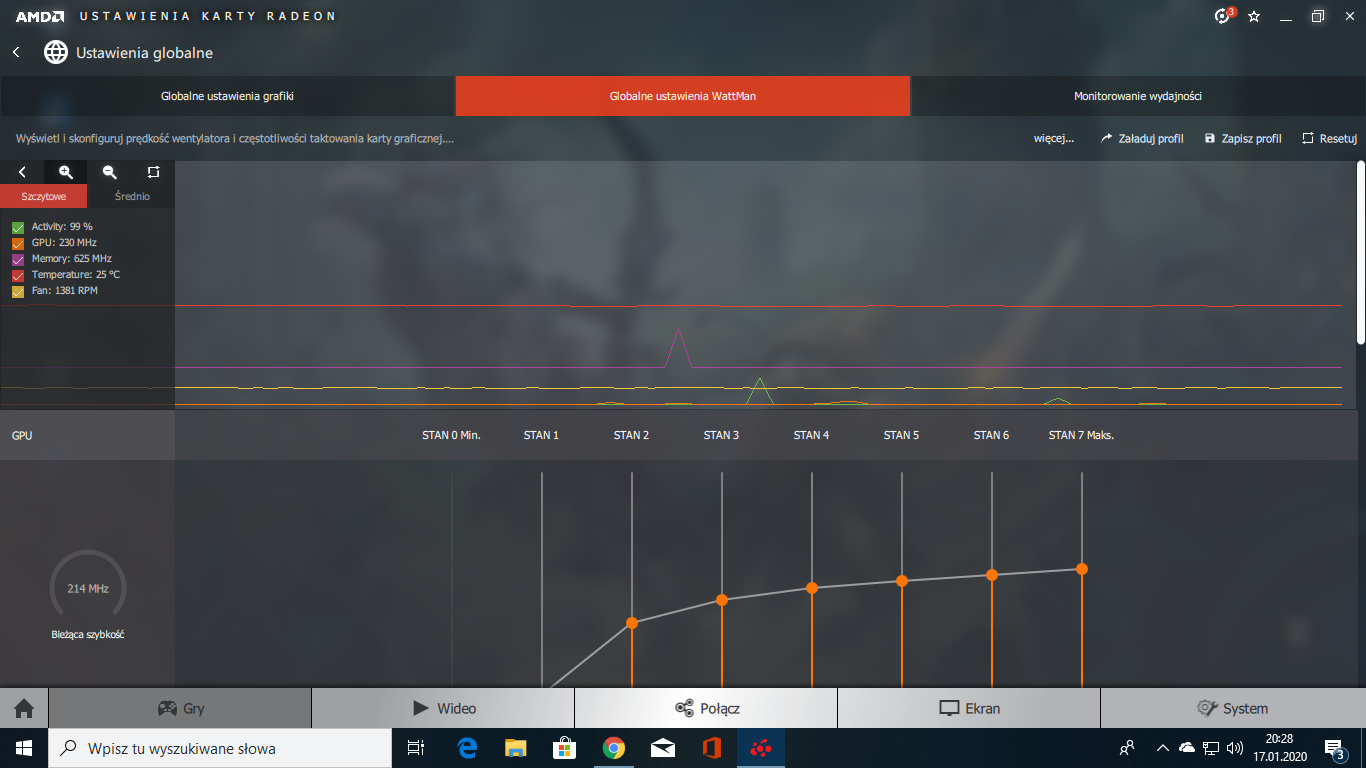Screen dimensions: 1366x768
Task: Click STAN 3 frequency point
Action: pos(722,600)
